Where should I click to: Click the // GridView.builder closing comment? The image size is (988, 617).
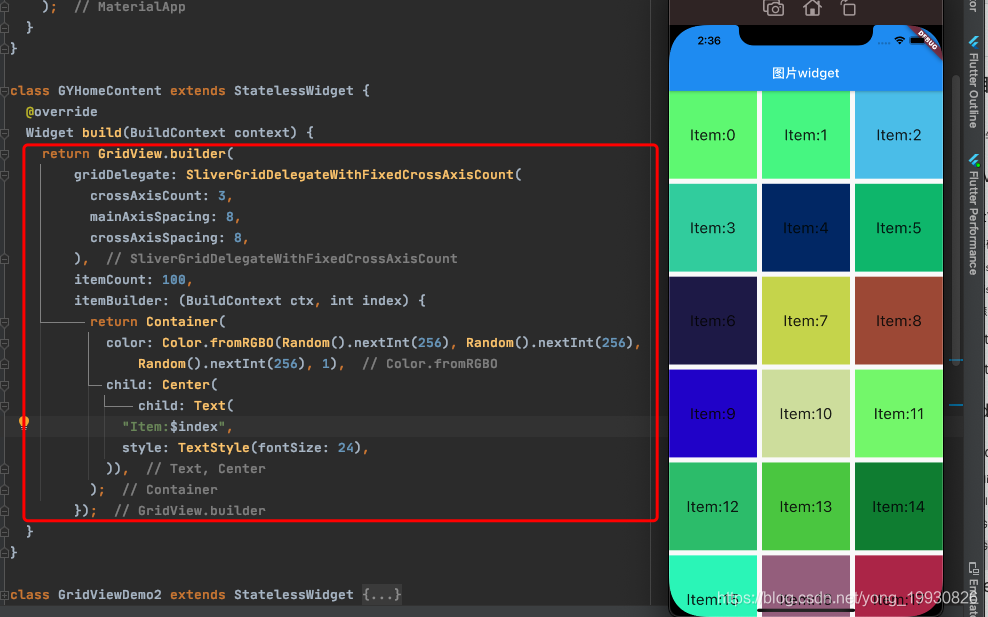190,510
